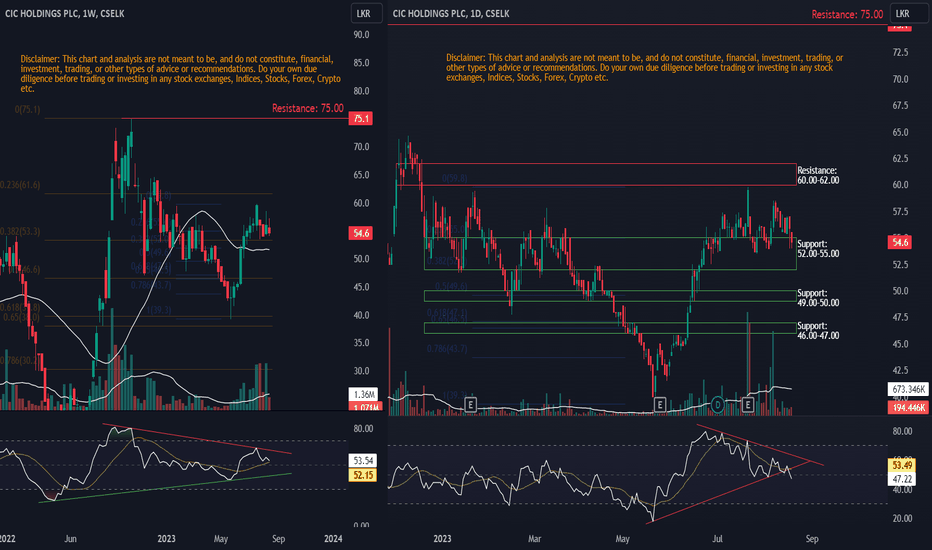Click the 53.54 RSI value on weekly pane
This screenshot has height=550, width=932.
[363, 460]
